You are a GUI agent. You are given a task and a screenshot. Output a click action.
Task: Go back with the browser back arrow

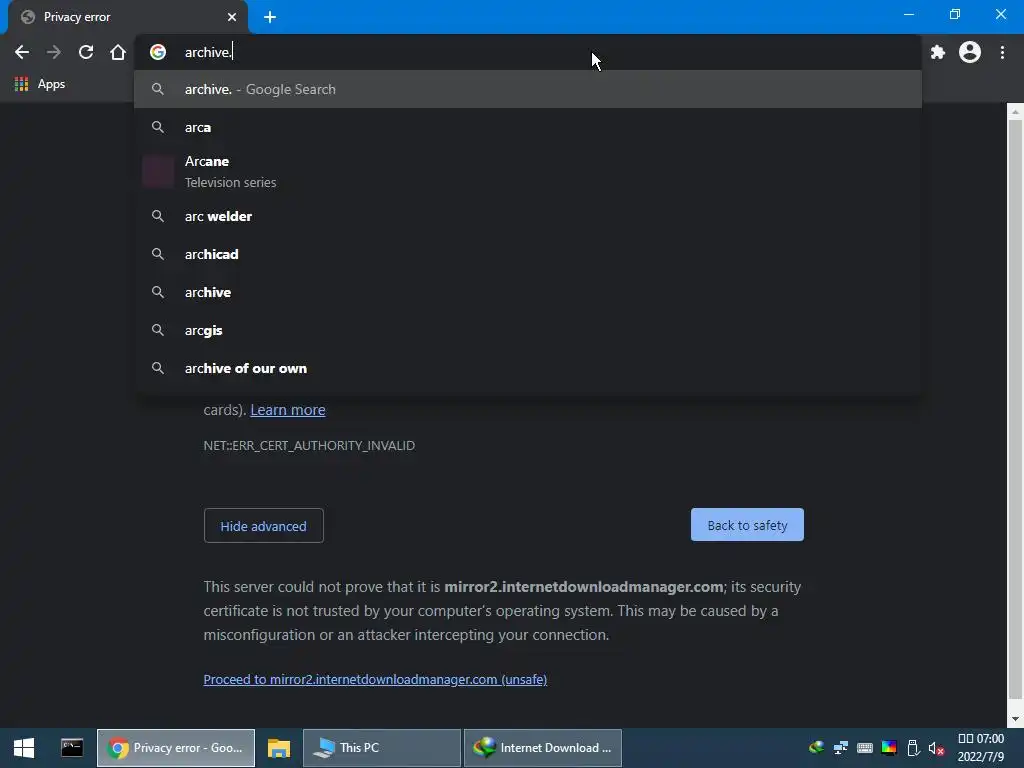pyautogui.click(x=22, y=52)
